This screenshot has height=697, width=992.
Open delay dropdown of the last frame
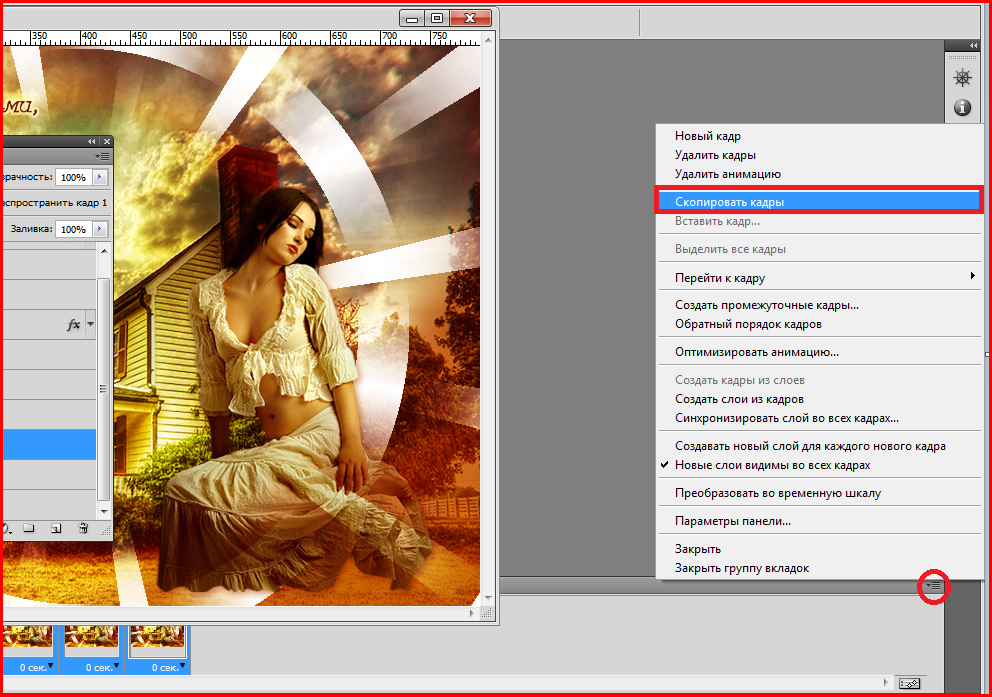coord(183,666)
